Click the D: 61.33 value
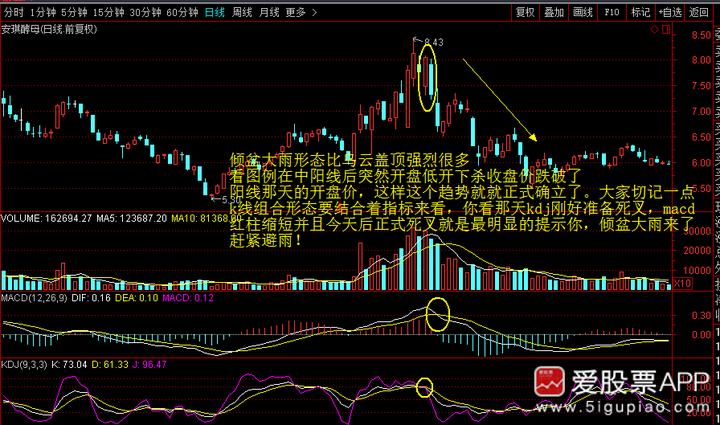Image resolution: width=720 pixels, height=425 pixels. click(x=110, y=365)
